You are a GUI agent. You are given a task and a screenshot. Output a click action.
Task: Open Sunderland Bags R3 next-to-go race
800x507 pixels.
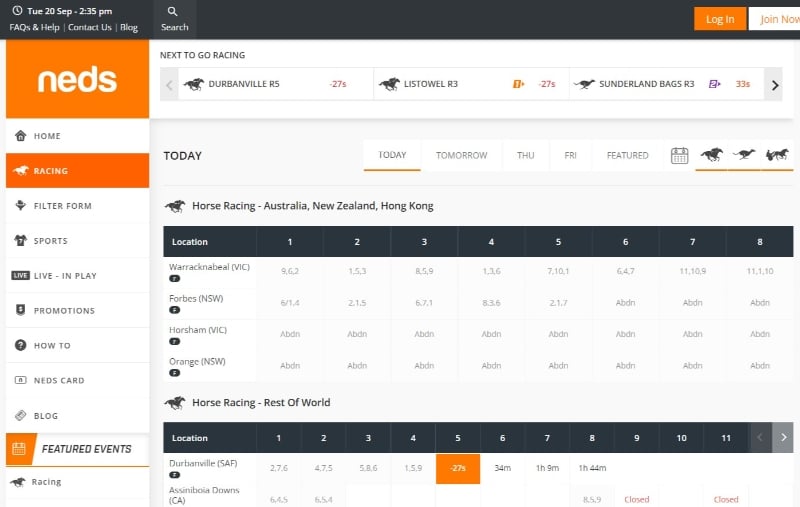(666, 84)
